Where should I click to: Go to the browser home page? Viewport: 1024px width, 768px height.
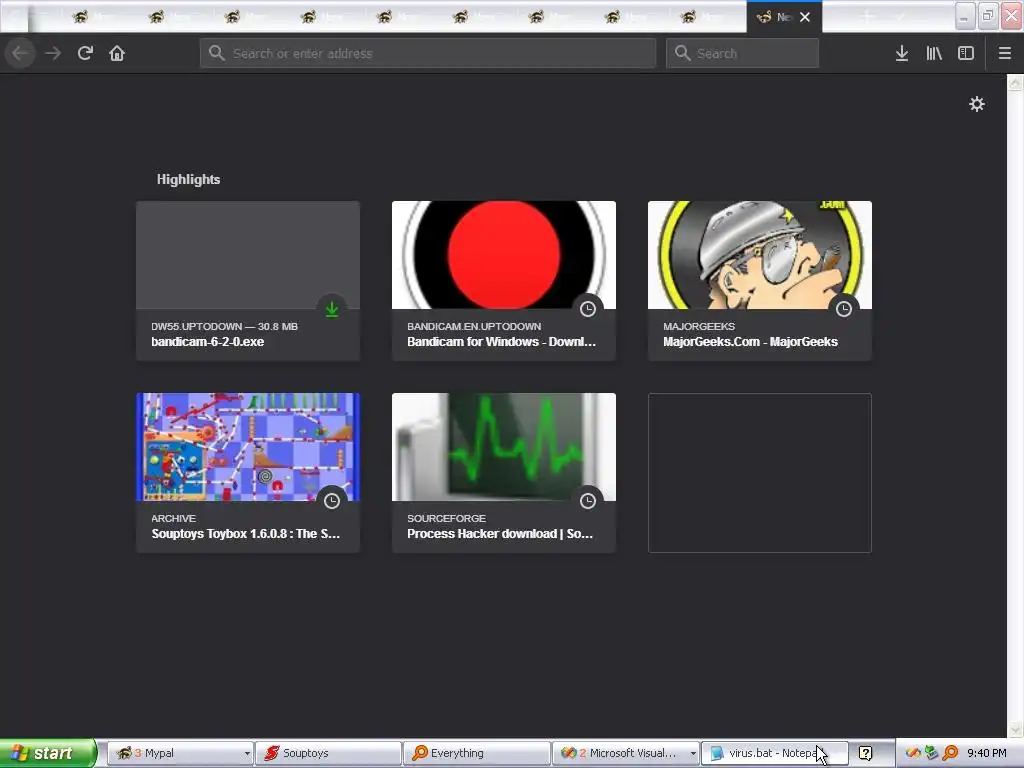(117, 54)
